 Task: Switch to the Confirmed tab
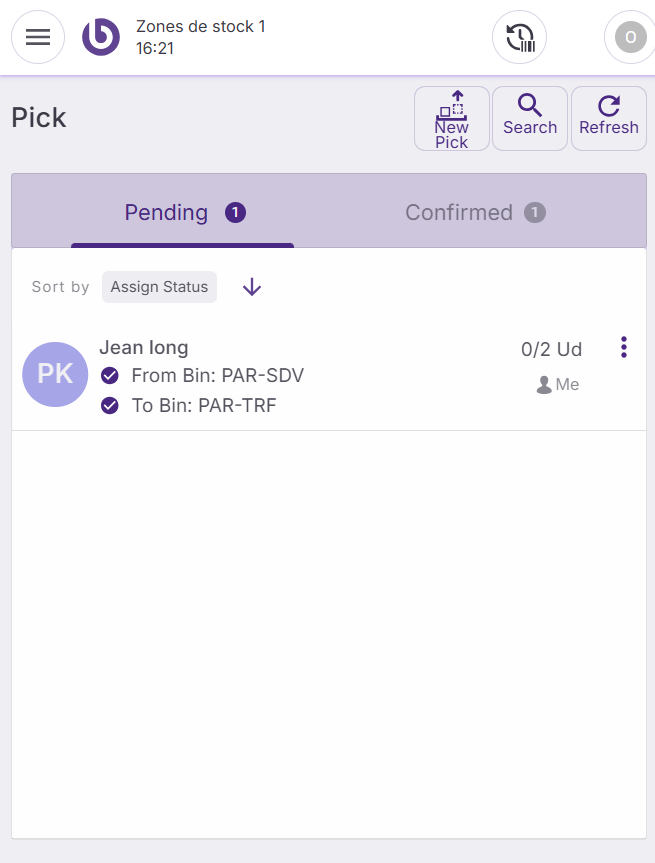point(459,213)
